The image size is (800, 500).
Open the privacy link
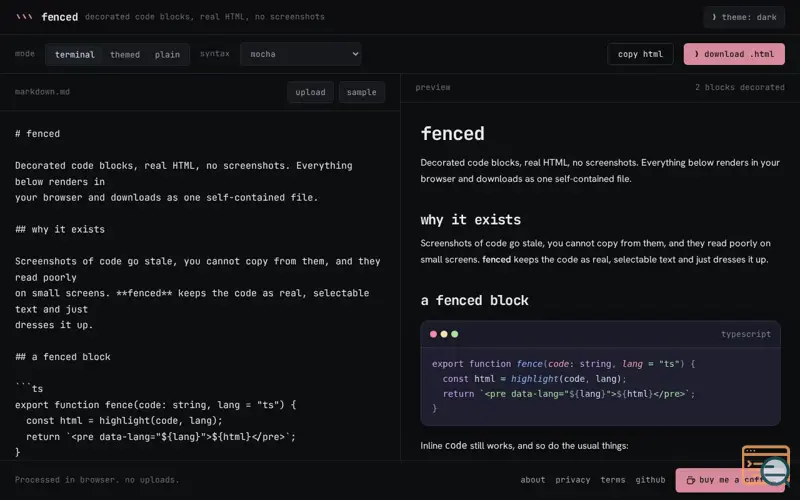[572, 480]
